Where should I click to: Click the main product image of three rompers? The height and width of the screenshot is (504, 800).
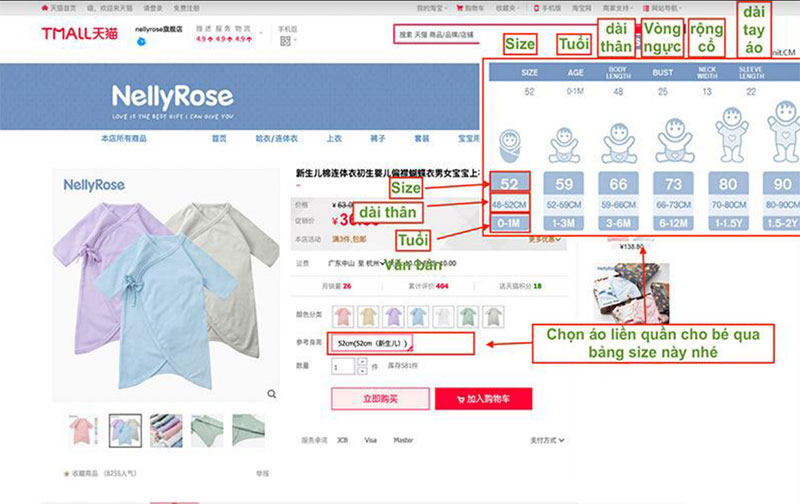tap(167, 286)
